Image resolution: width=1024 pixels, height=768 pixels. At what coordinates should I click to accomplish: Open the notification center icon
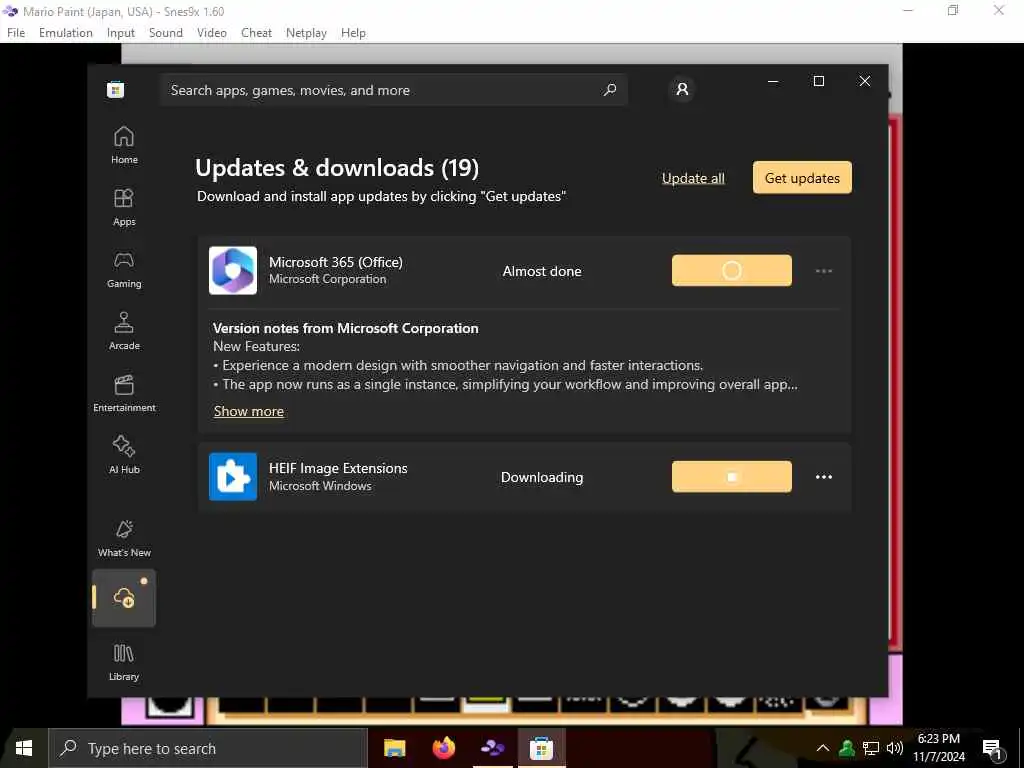click(x=993, y=749)
